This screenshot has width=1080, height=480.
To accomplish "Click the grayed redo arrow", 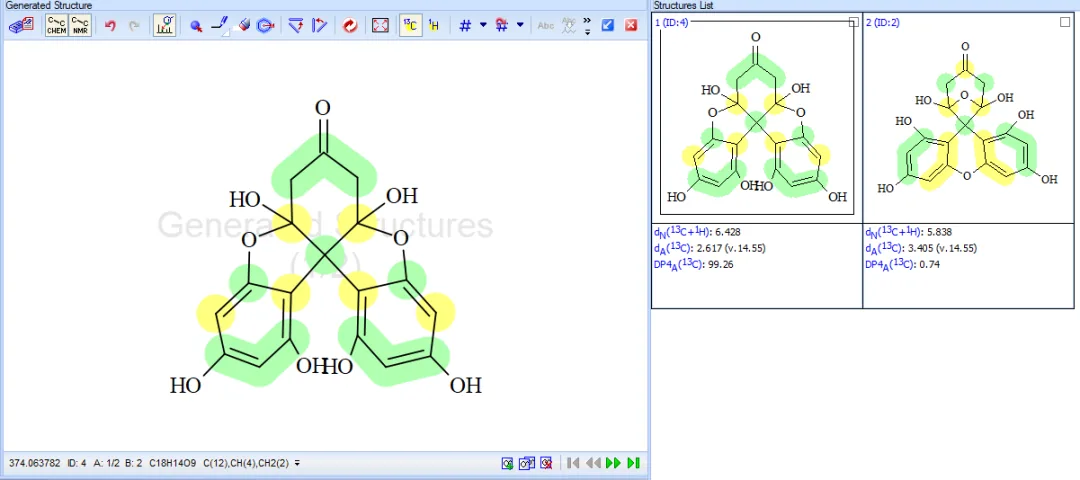I will click(134, 25).
